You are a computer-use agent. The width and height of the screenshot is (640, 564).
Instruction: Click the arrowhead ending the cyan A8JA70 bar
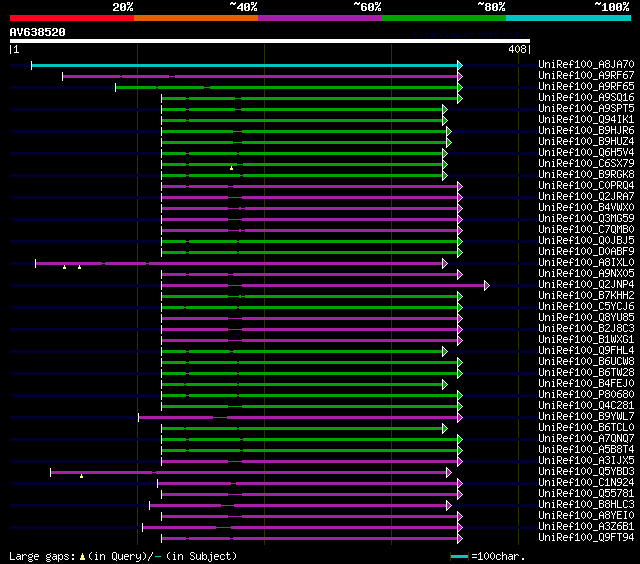coord(460,65)
